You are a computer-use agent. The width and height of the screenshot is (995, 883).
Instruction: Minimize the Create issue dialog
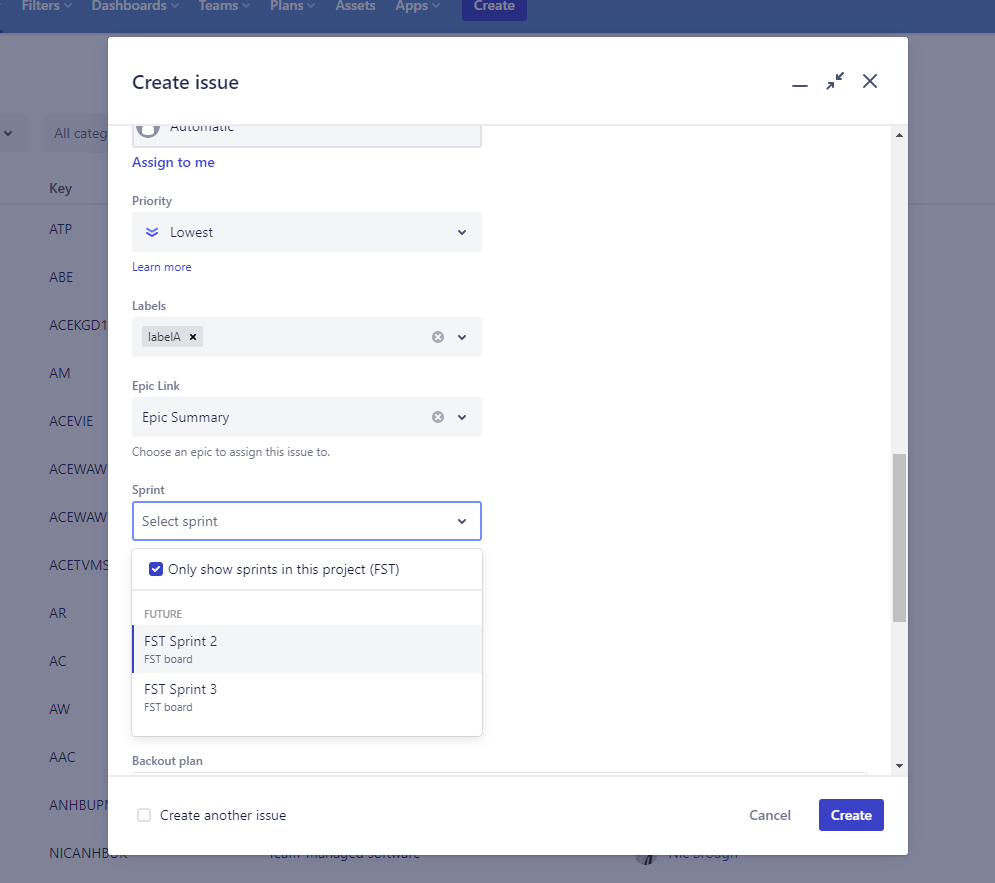click(800, 84)
